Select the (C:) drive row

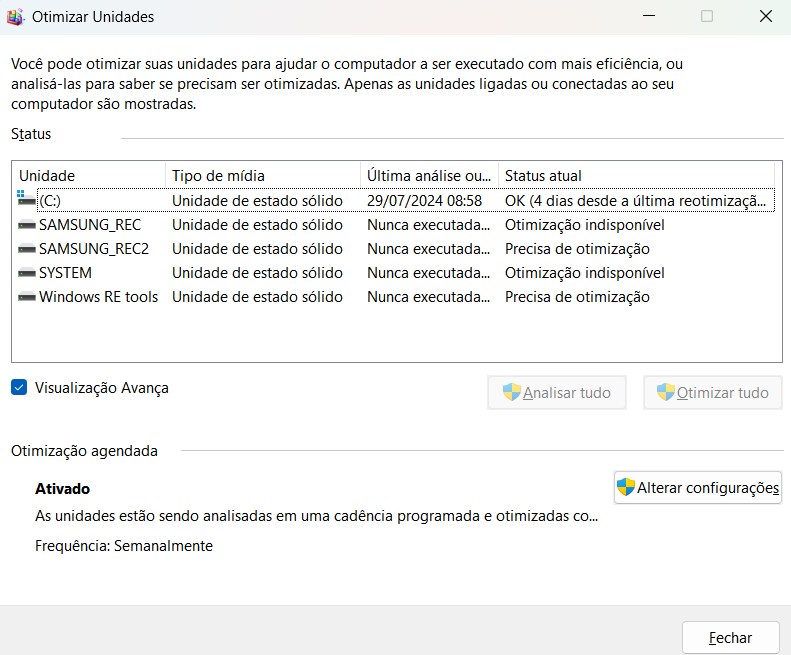pos(396,201)
